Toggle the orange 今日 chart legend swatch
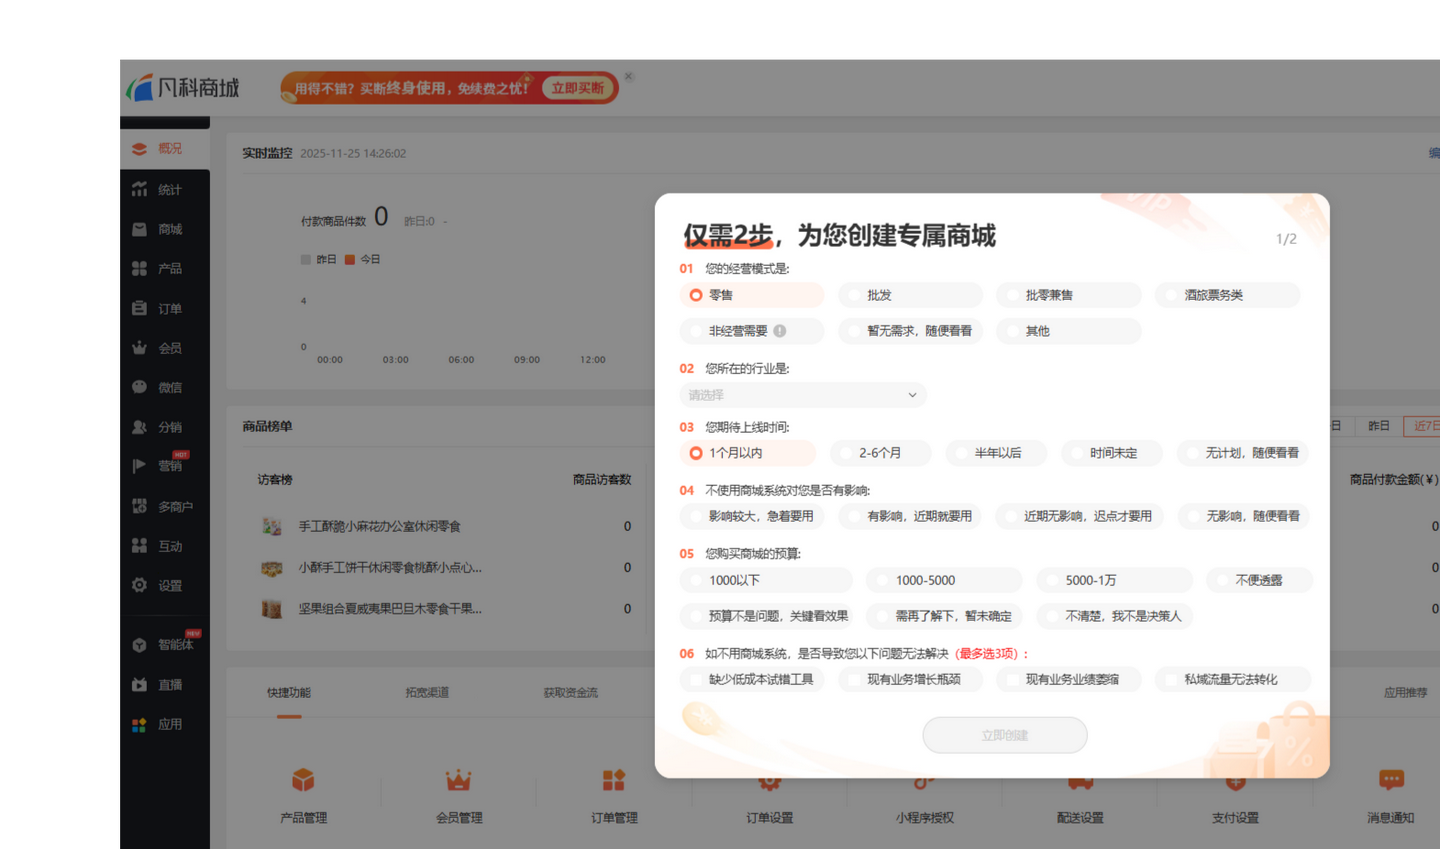1440x849 pixels. (350, 259)
